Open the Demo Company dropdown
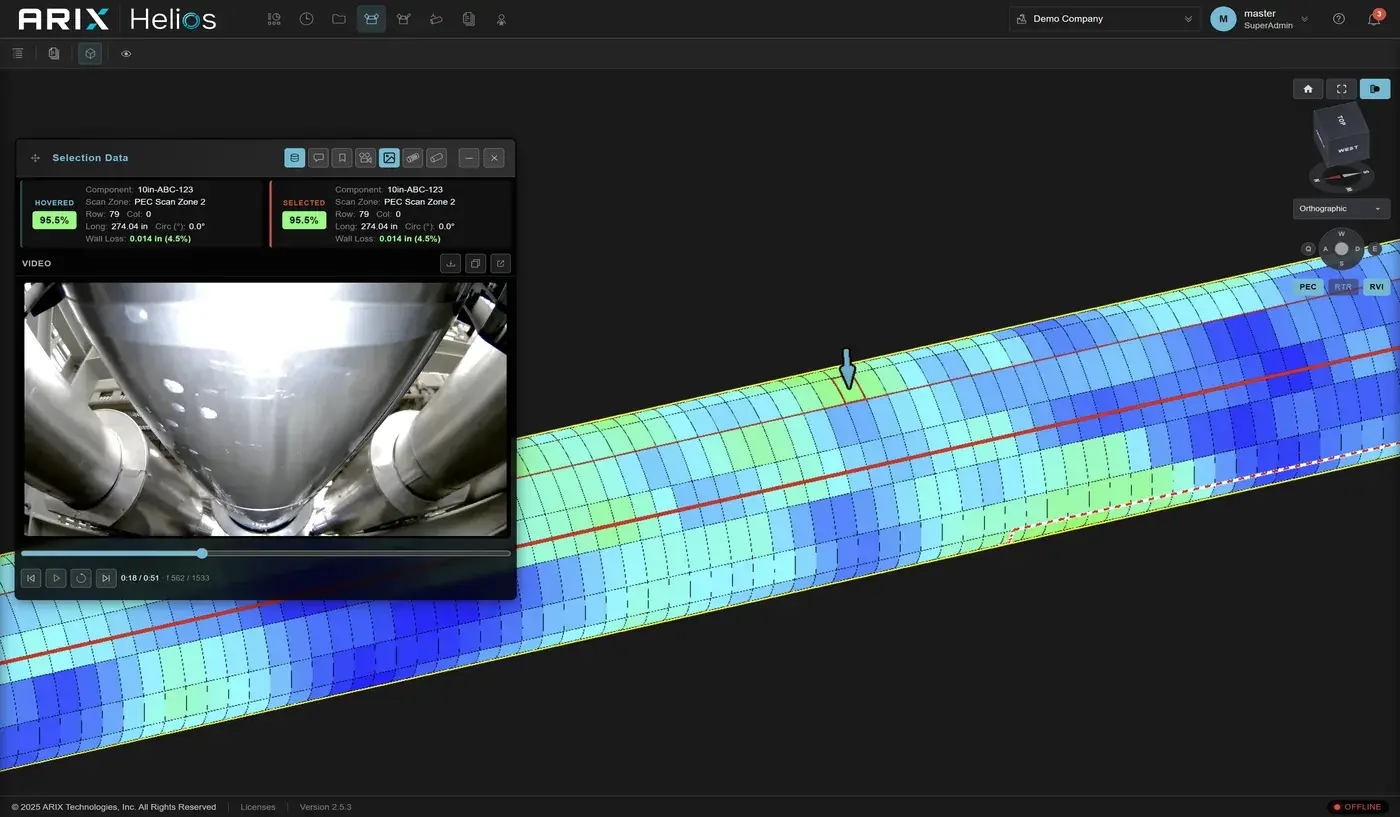 click(1105, 19)
